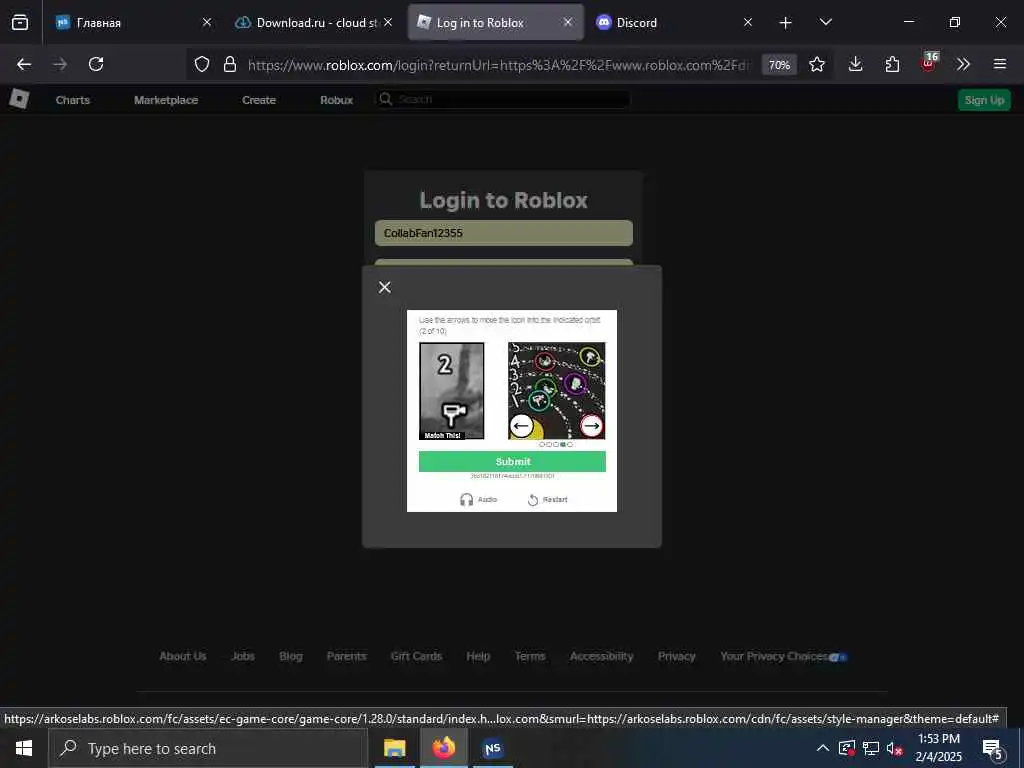This screenshot has height=768, width=1024.
Task: Reset zoom via the 70% indicator
Action: coord(779,65)
